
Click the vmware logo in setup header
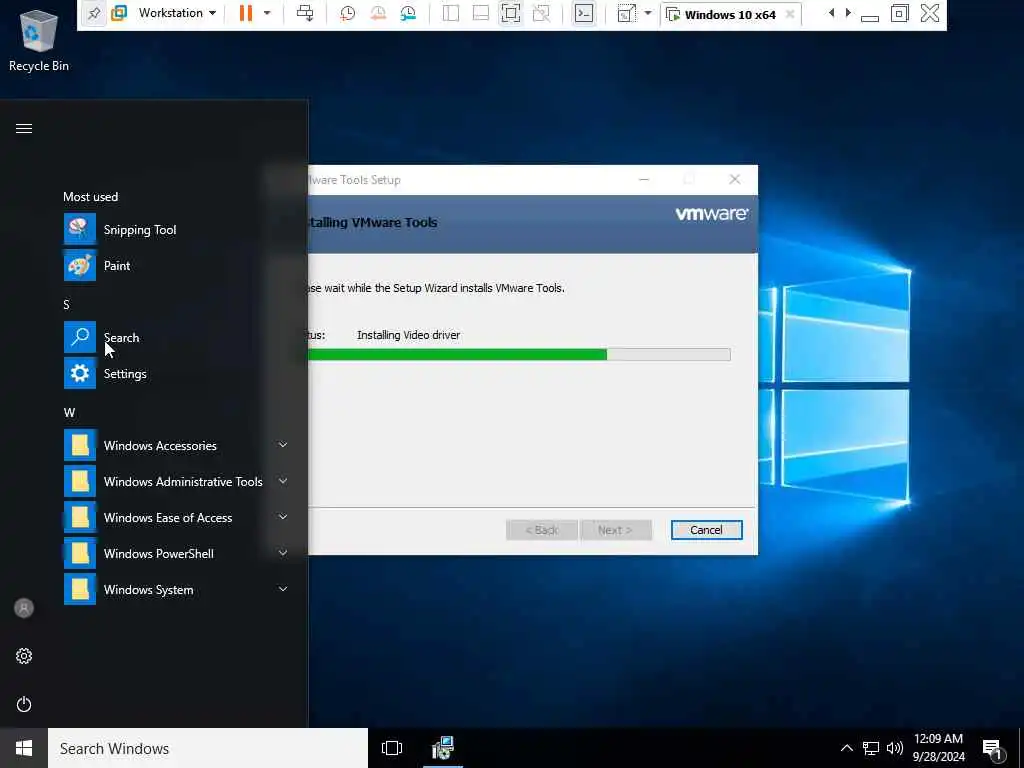click(x=712, y=214)
